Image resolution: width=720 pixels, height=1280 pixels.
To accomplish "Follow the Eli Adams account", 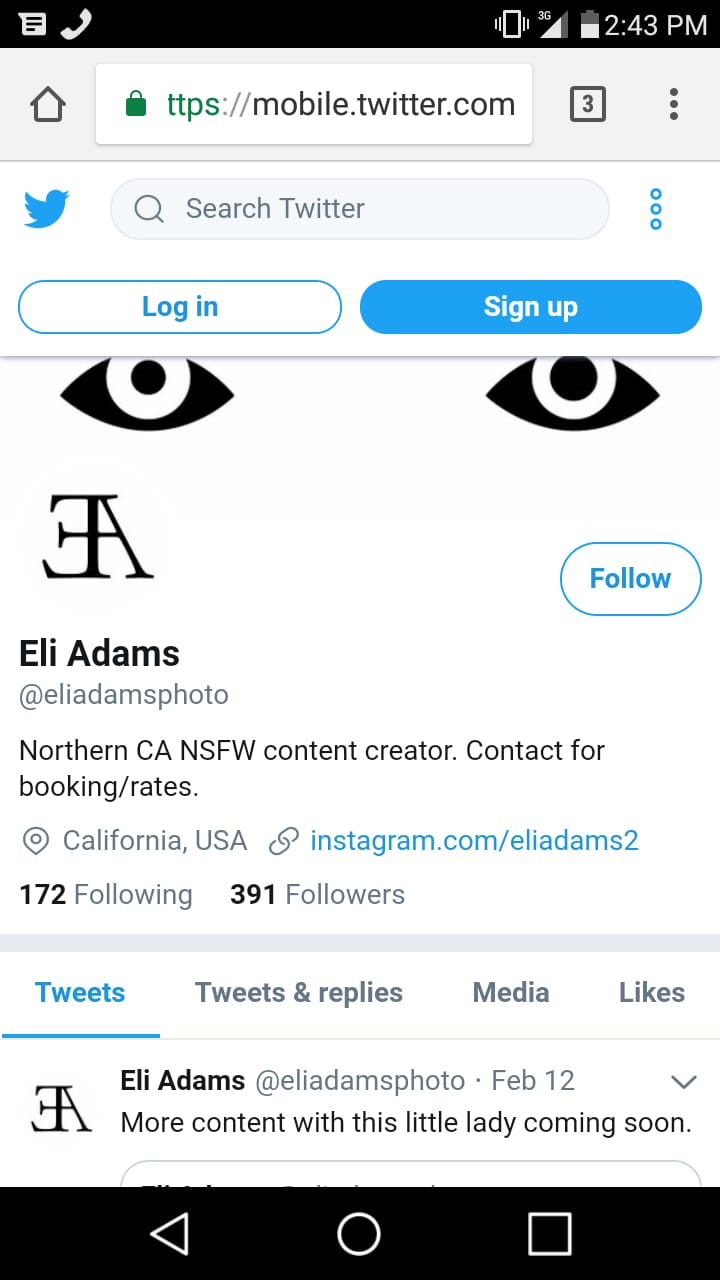I will pos(630,578).
